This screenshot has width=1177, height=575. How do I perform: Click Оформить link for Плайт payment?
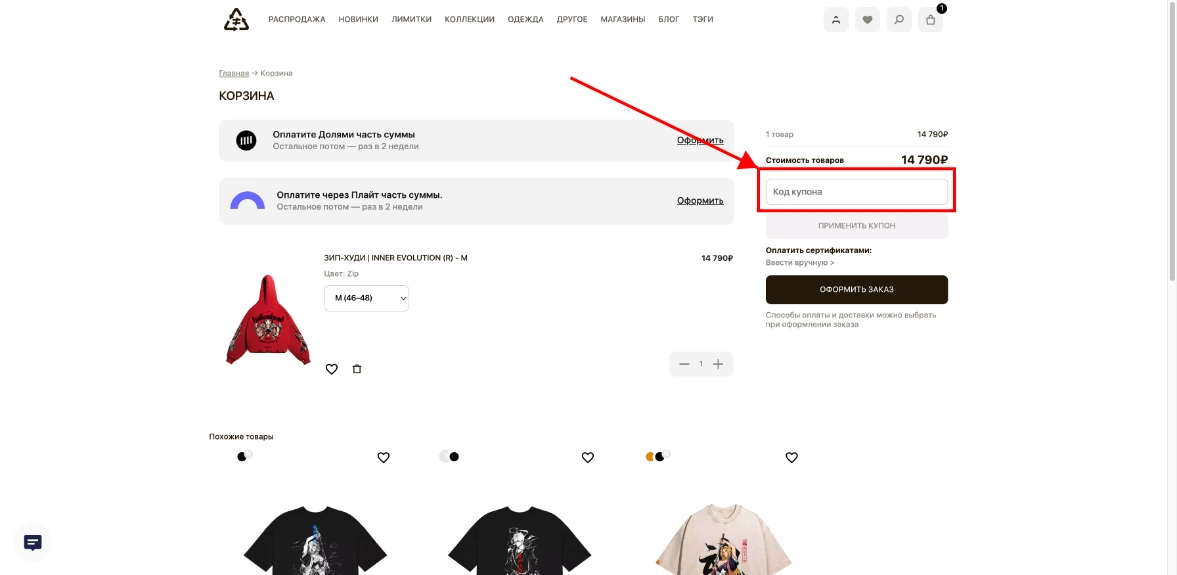click(699, 201)
